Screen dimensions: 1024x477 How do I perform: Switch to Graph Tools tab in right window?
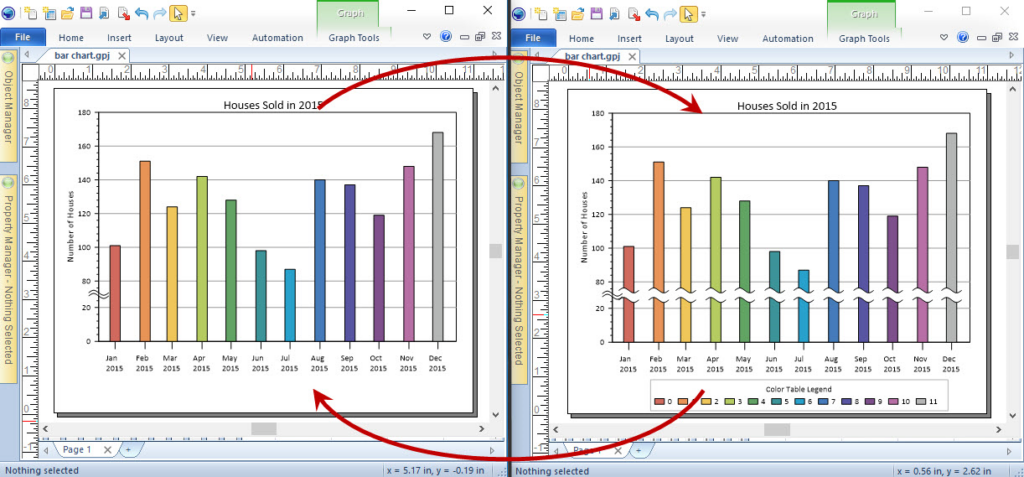865,38
